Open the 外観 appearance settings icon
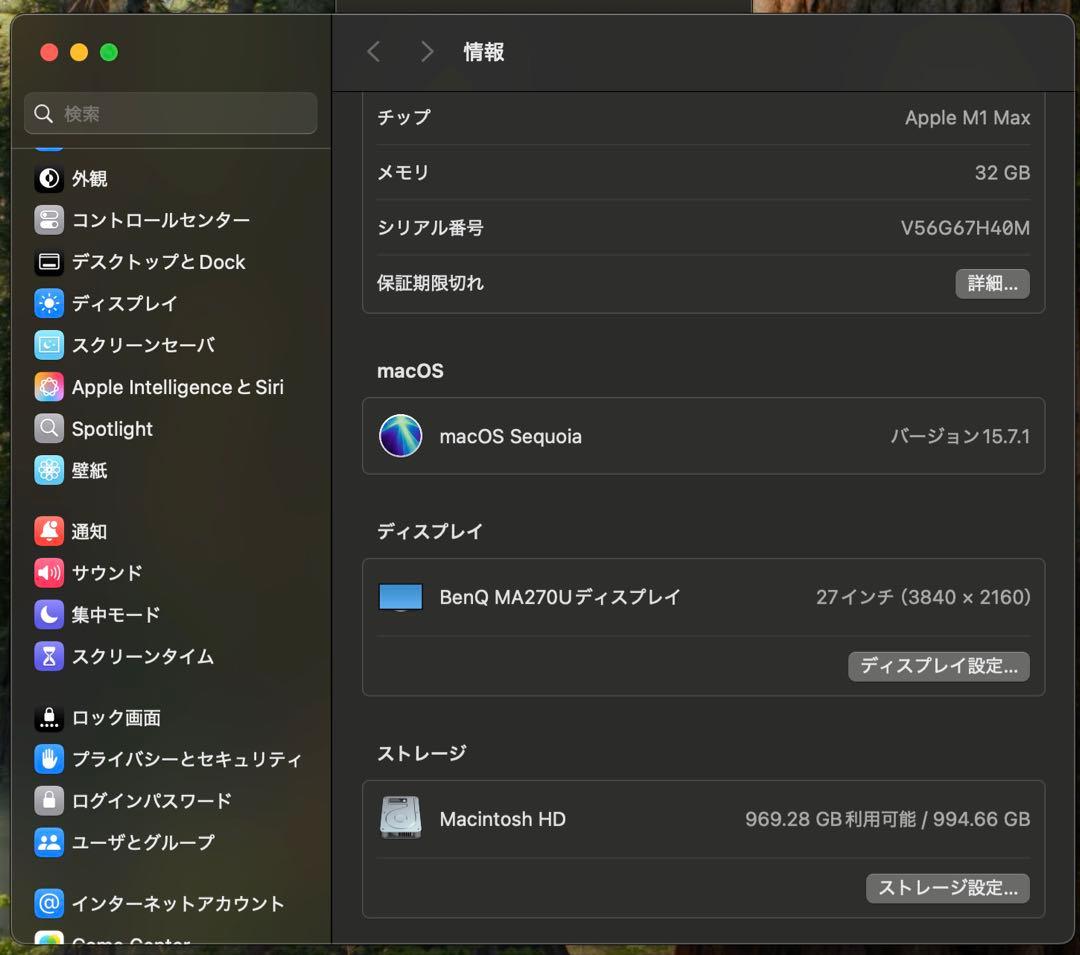Viewport: 1080px width, 955px height. point(49,178)
